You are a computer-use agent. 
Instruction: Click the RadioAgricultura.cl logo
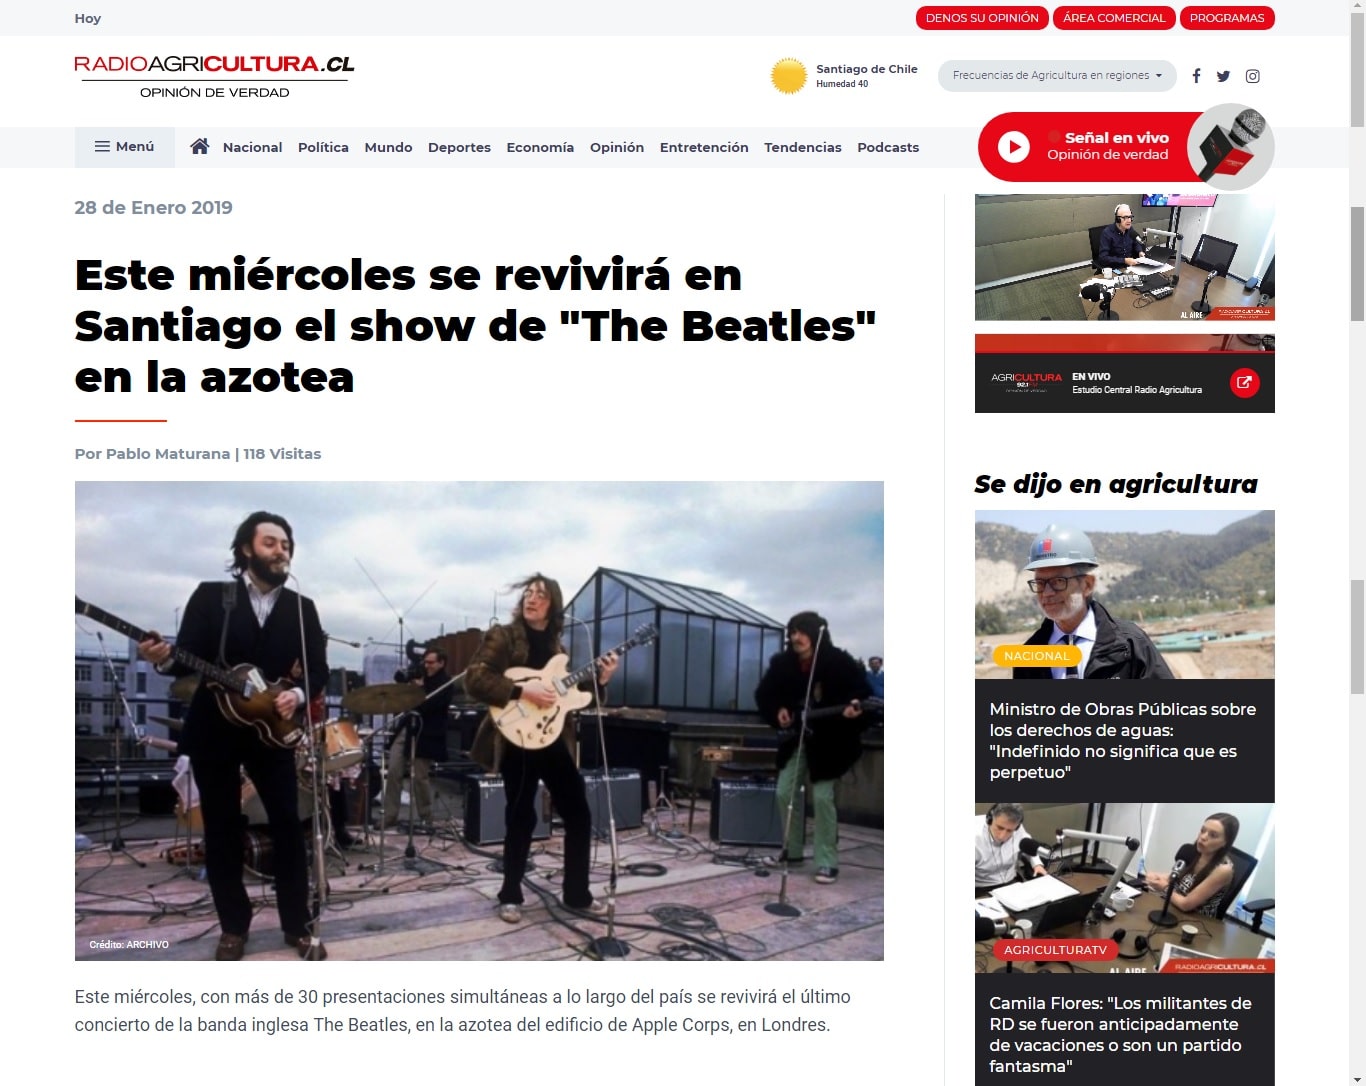pyautogui.click(x=214, y=76)
